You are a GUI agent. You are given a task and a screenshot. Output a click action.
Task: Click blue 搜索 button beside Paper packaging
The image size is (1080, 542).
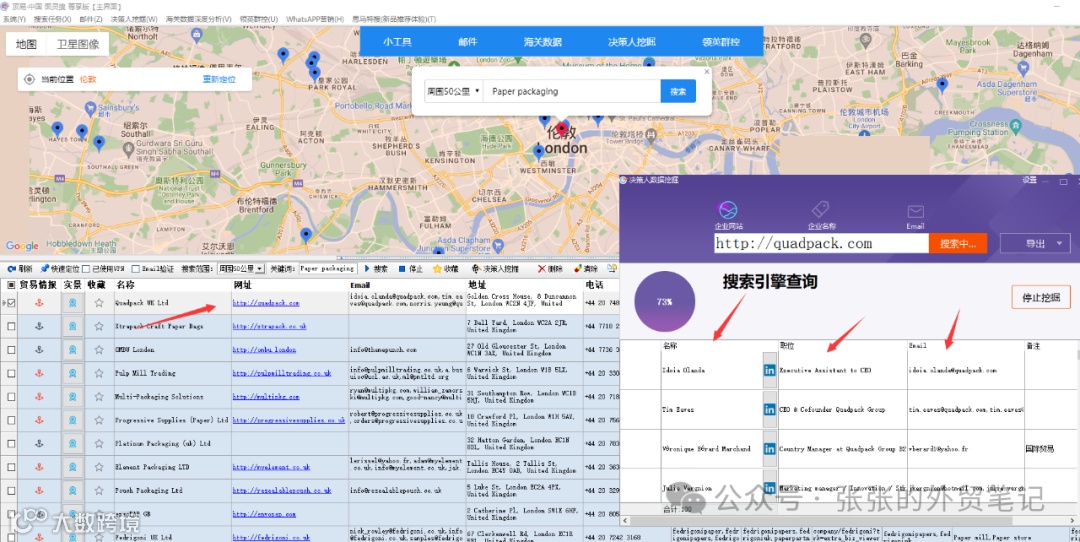(678, 91)
